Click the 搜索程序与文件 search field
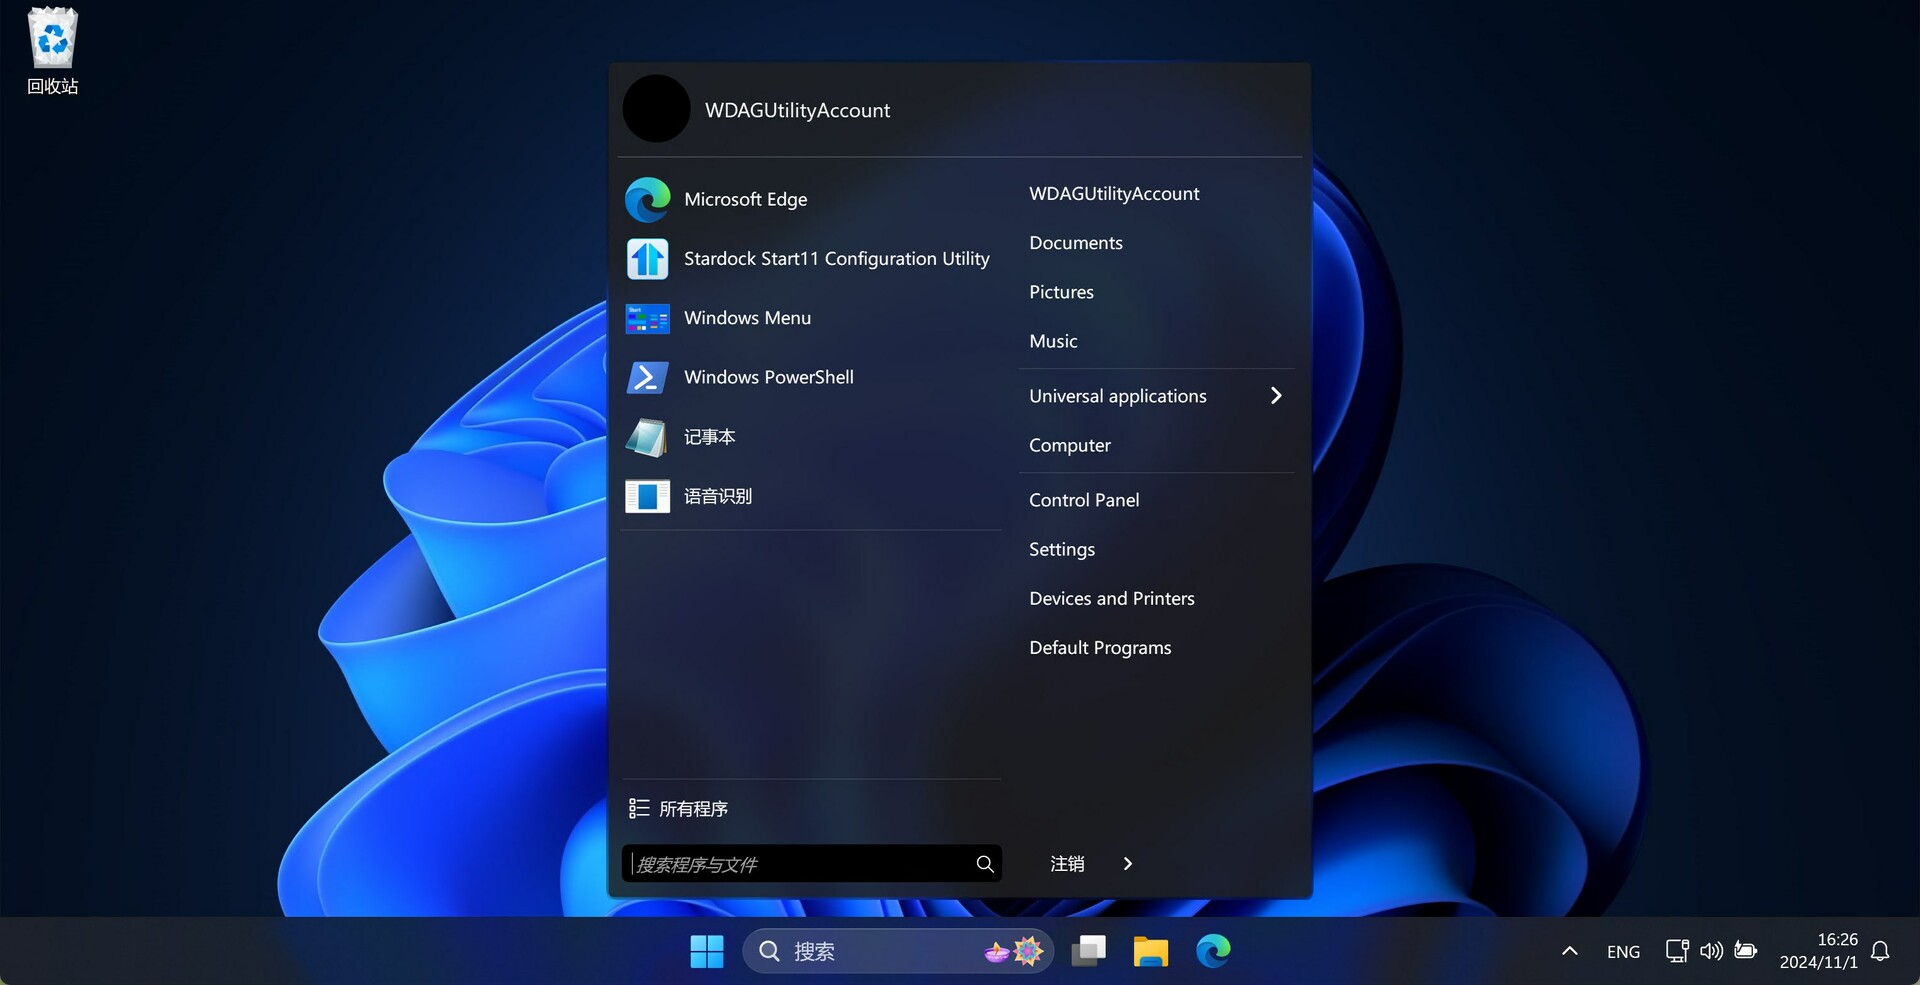This screenshot has width=1920, height=985. click(800, 864)
